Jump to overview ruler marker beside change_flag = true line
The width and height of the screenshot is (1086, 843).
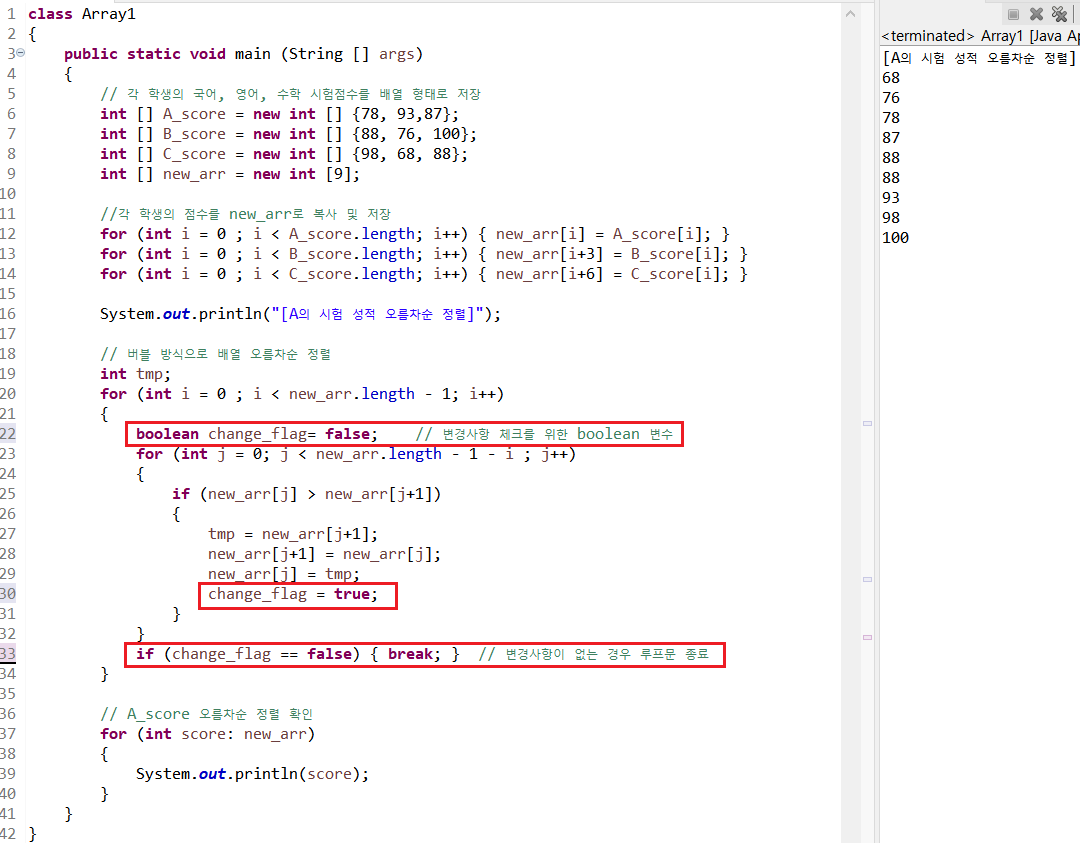(867, 579)
